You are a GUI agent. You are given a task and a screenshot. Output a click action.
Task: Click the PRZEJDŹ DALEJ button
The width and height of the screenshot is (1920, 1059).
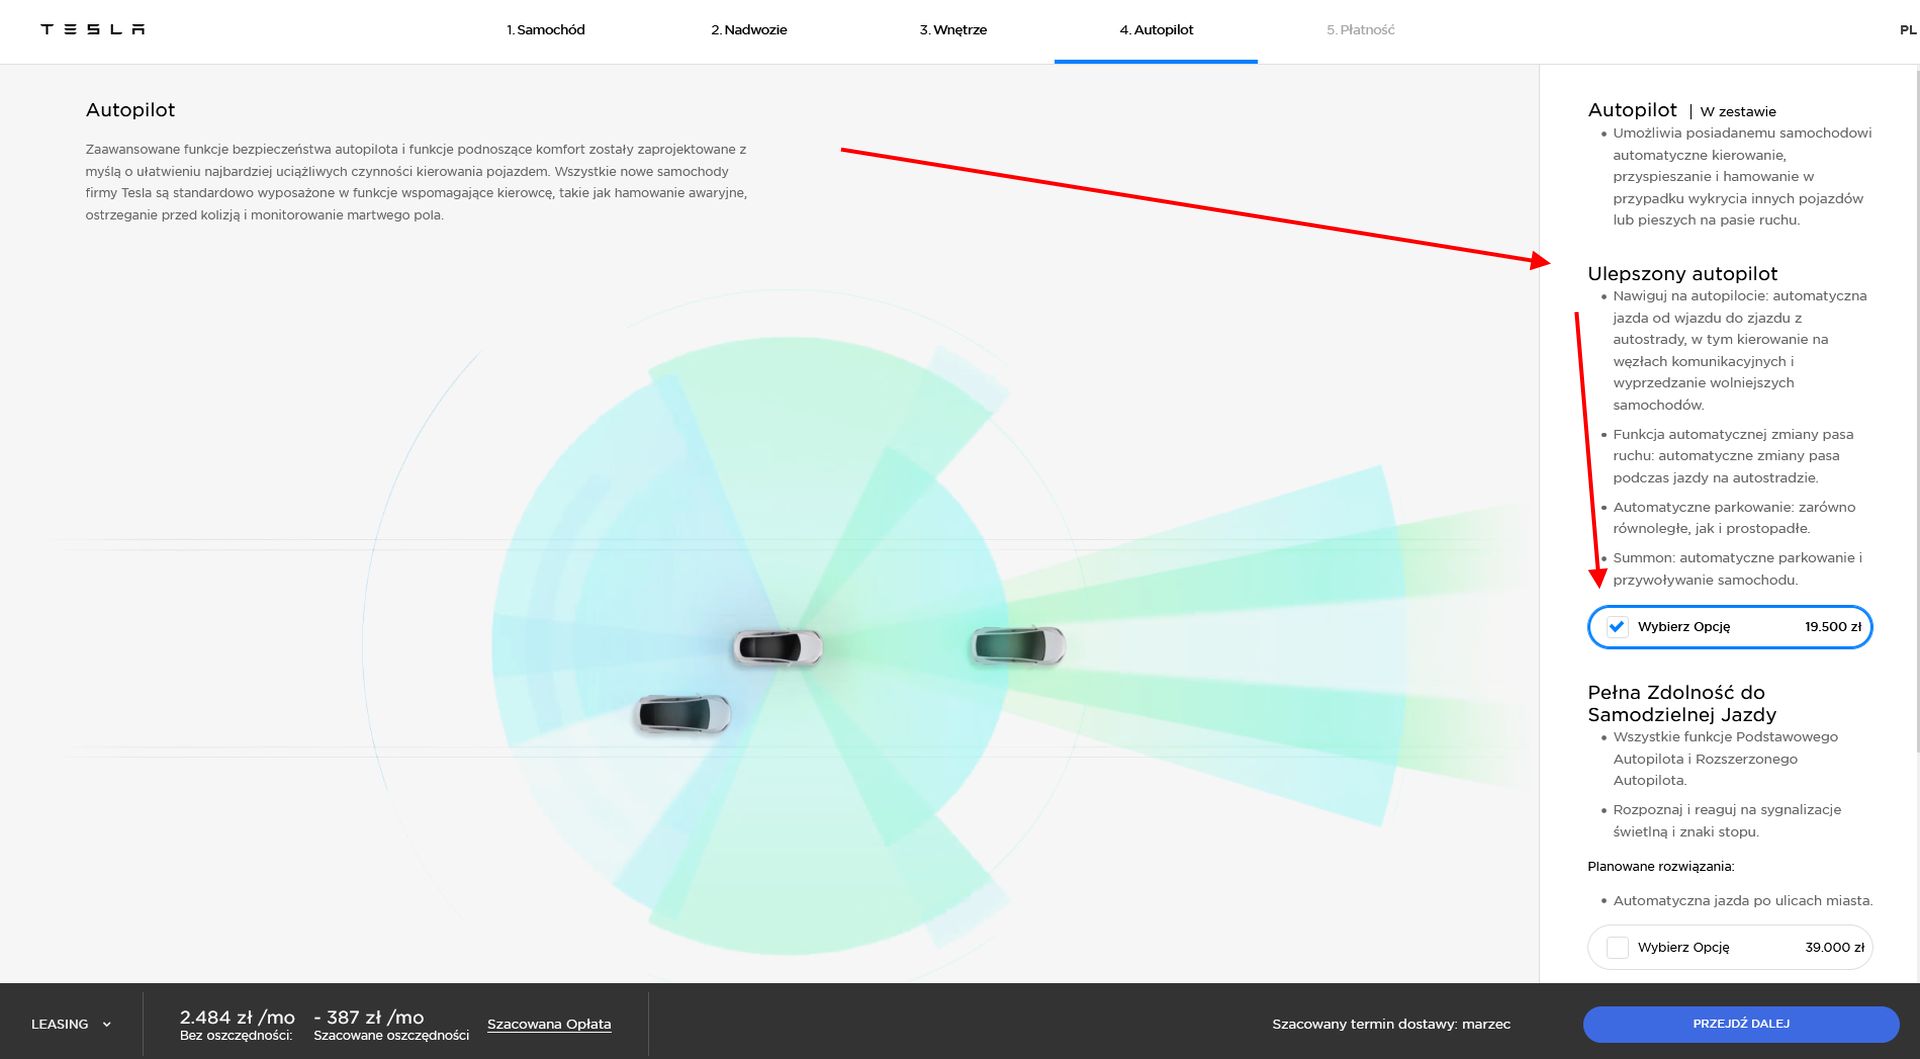[1741, 1024]
